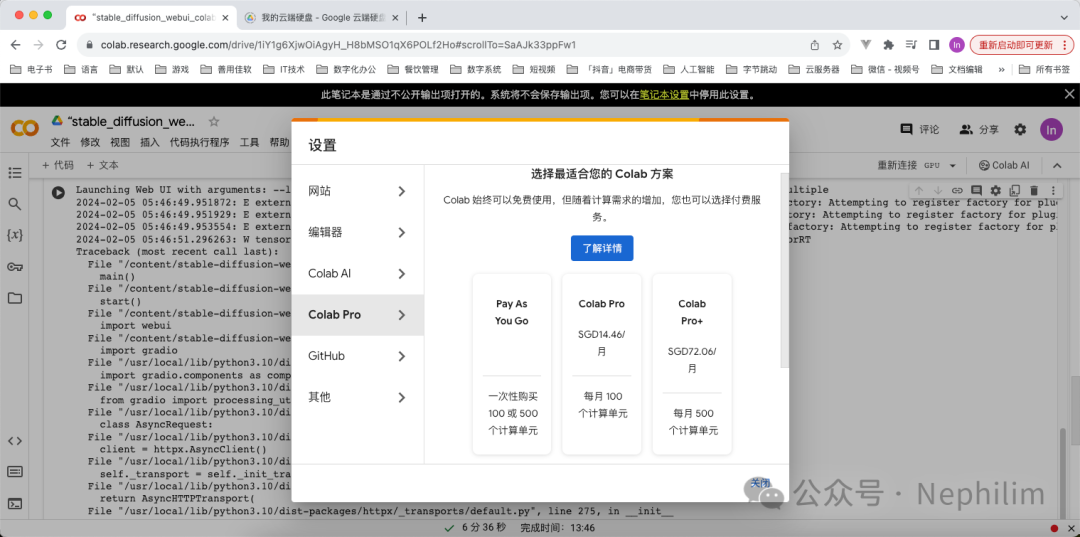Open the 评论 comments button

pyautogui.click(x=920, y=129)
